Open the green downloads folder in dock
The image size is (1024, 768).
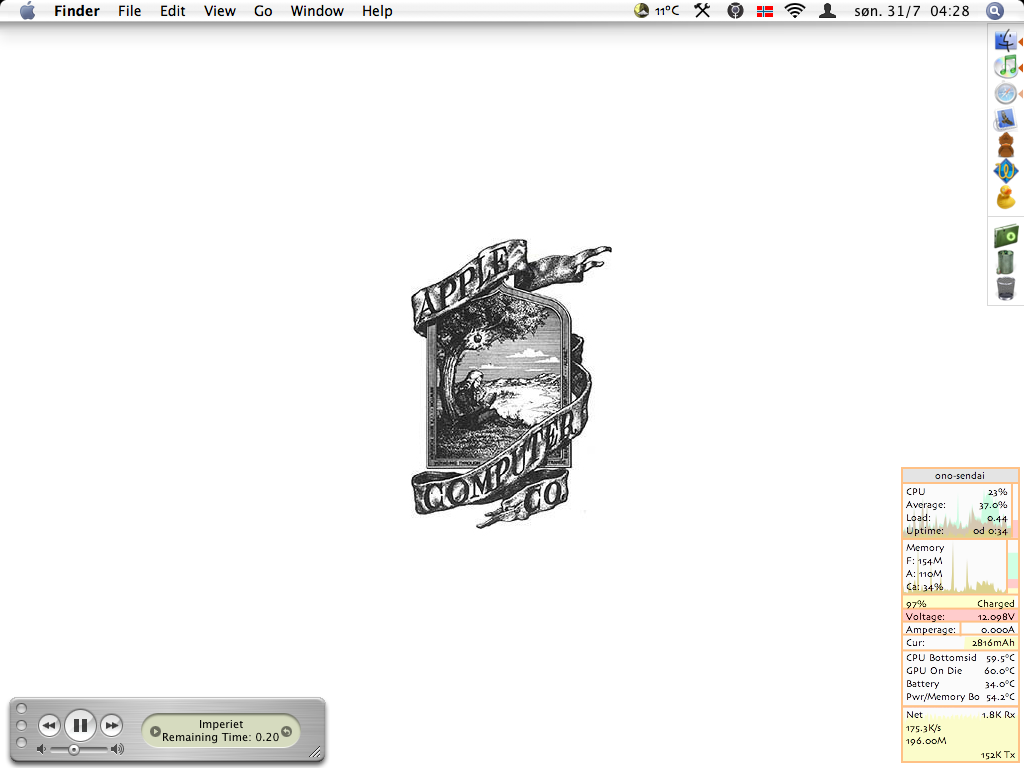tap(1006, 236)
